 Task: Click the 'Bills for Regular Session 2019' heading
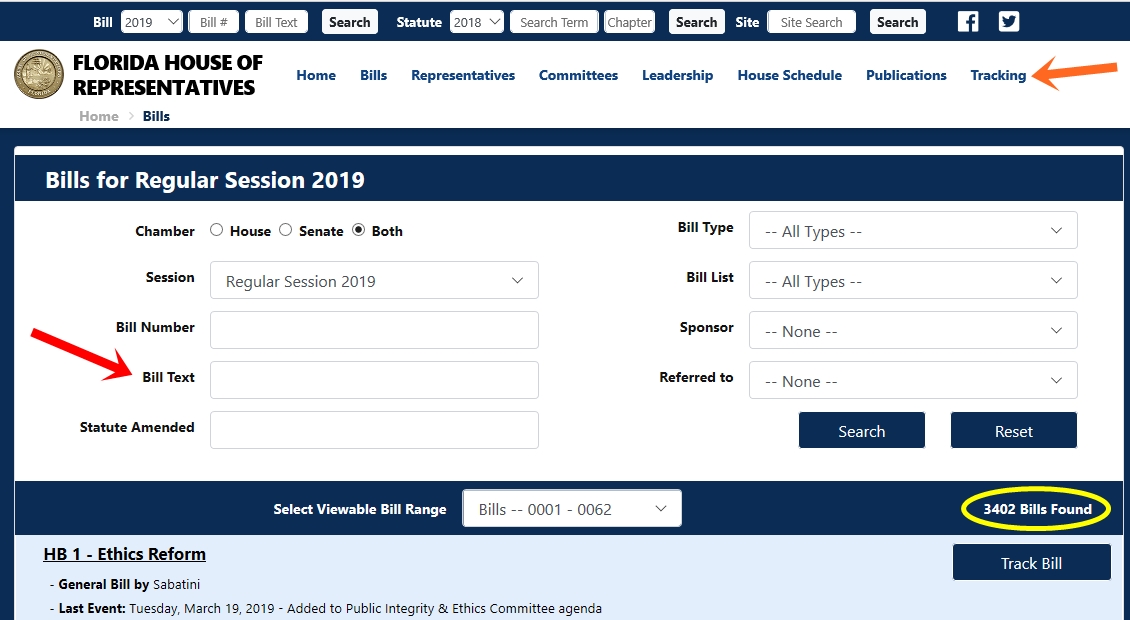pos(205,180)
